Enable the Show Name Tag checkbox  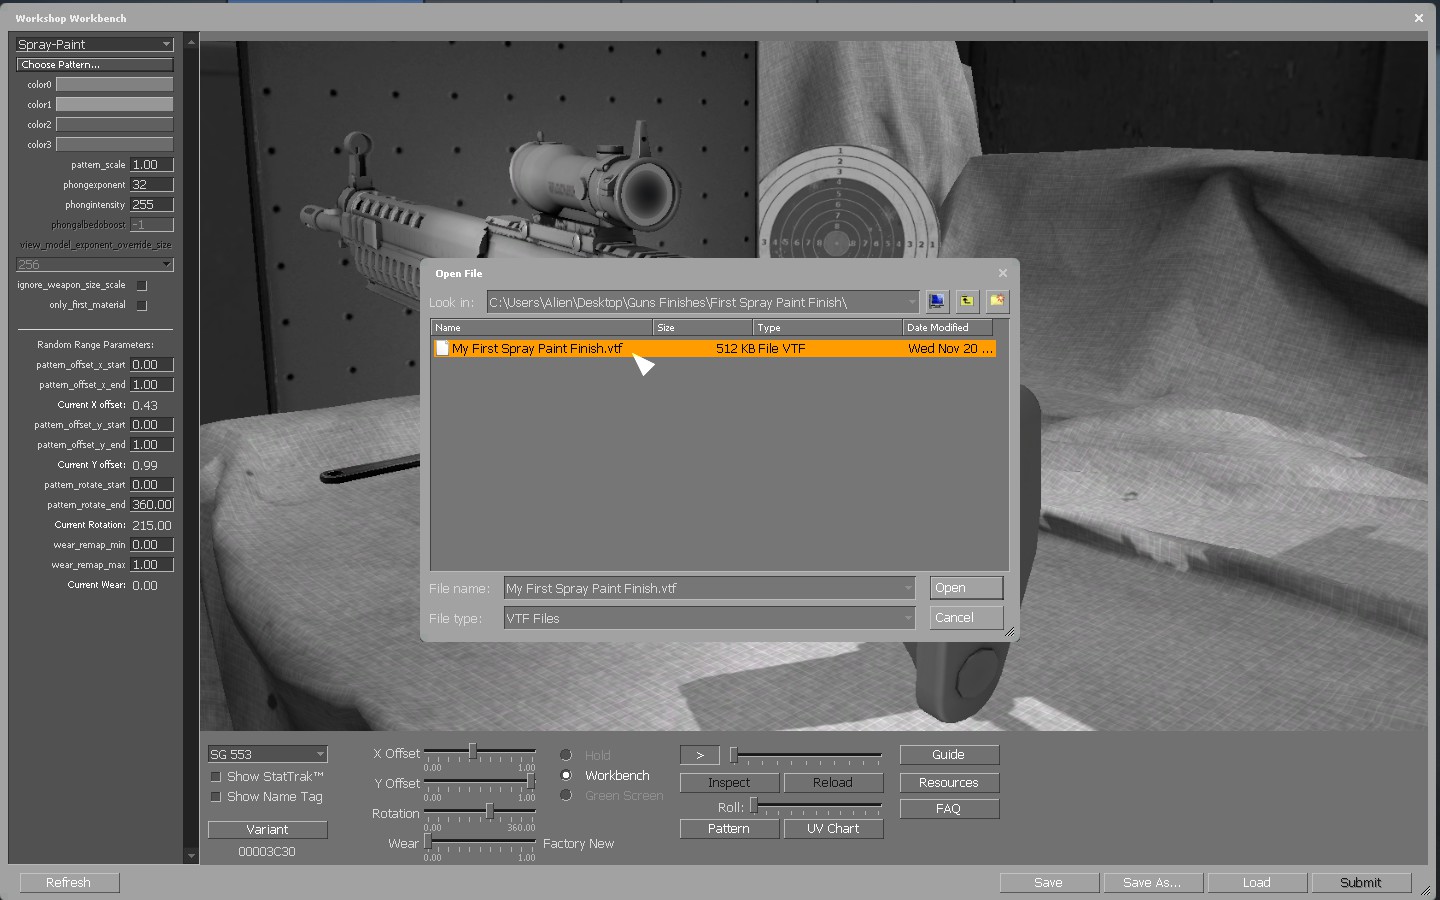215,797
